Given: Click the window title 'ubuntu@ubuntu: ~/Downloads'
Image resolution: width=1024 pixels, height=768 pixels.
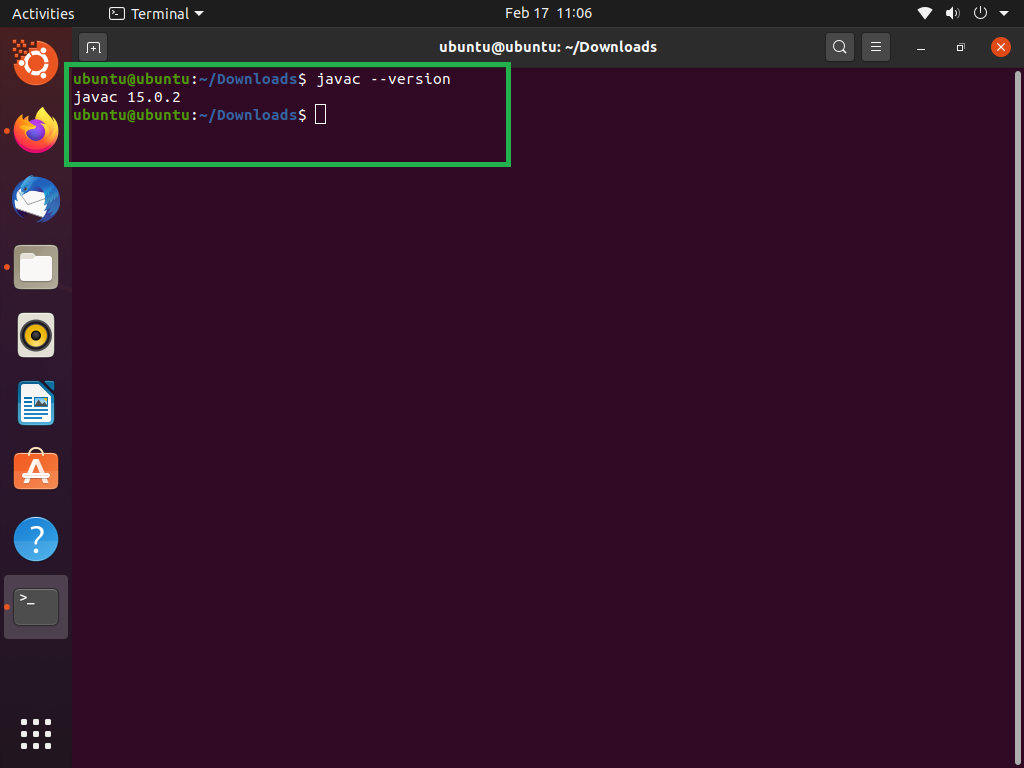Looking at the screenshot, I should click(548, 47).
